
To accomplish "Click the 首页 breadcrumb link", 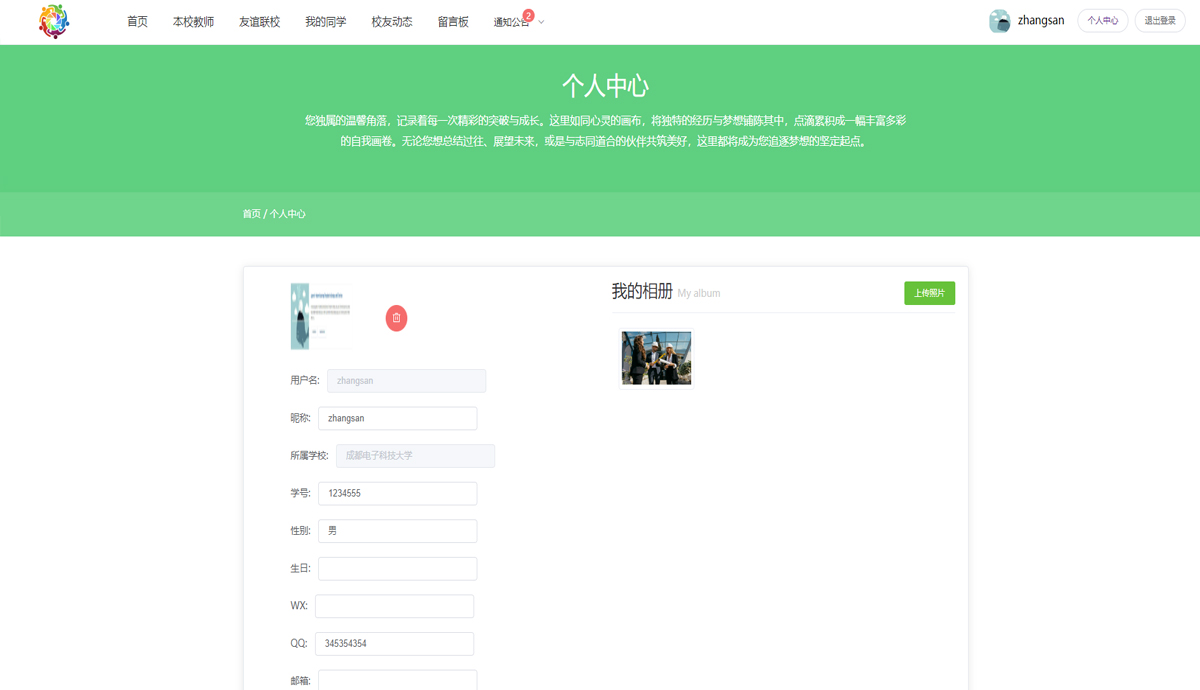I will (251, 214).
